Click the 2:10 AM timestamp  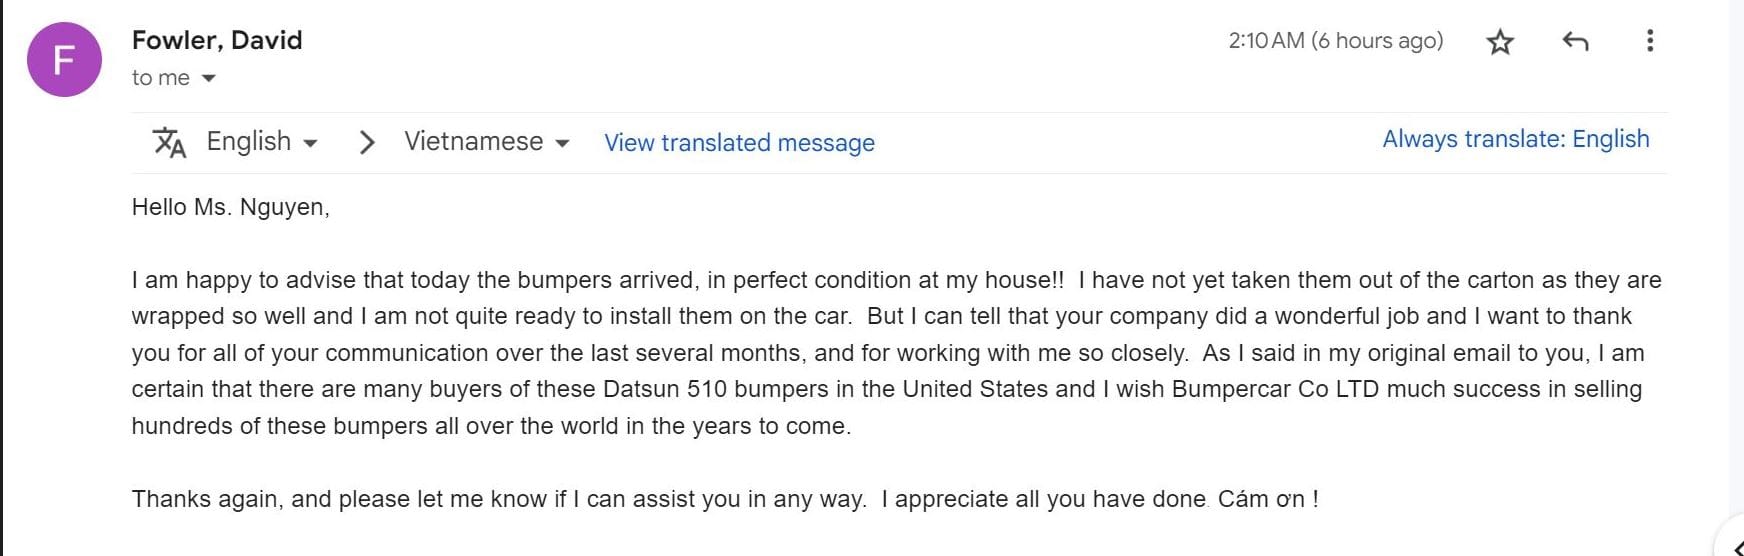[1335, 41]
